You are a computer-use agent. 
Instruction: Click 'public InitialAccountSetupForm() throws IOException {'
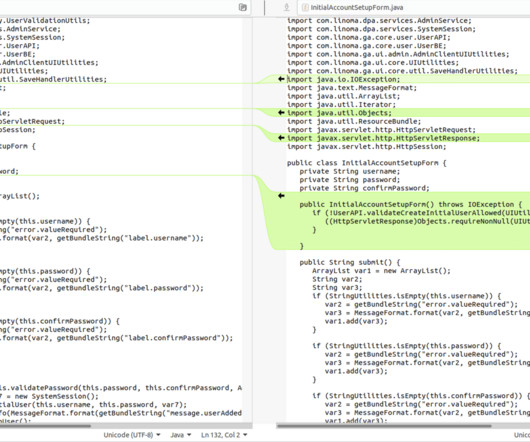(x=411, y=204)
